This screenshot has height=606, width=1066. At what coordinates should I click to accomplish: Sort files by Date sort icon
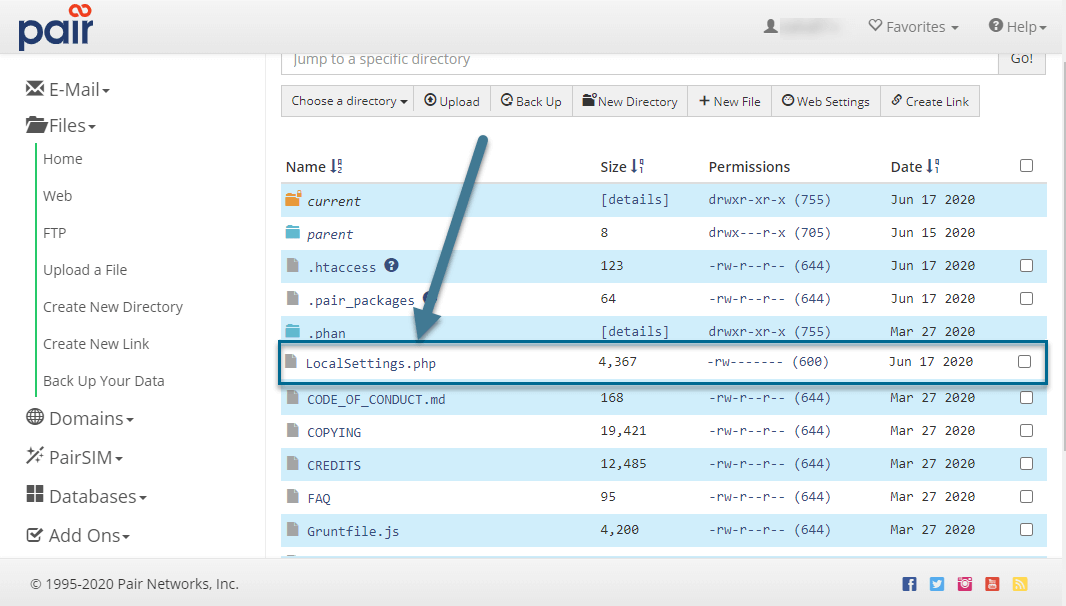934,167
